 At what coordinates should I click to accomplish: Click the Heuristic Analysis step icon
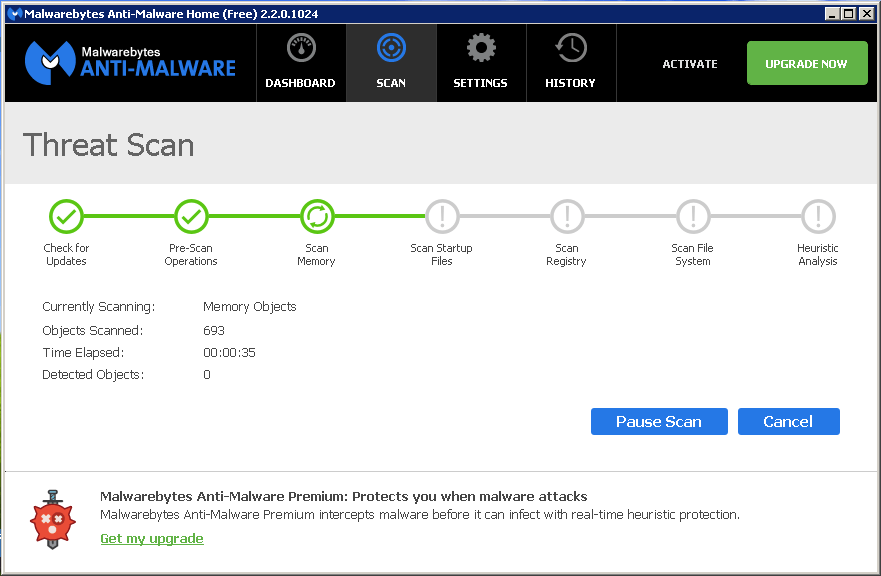818,216
